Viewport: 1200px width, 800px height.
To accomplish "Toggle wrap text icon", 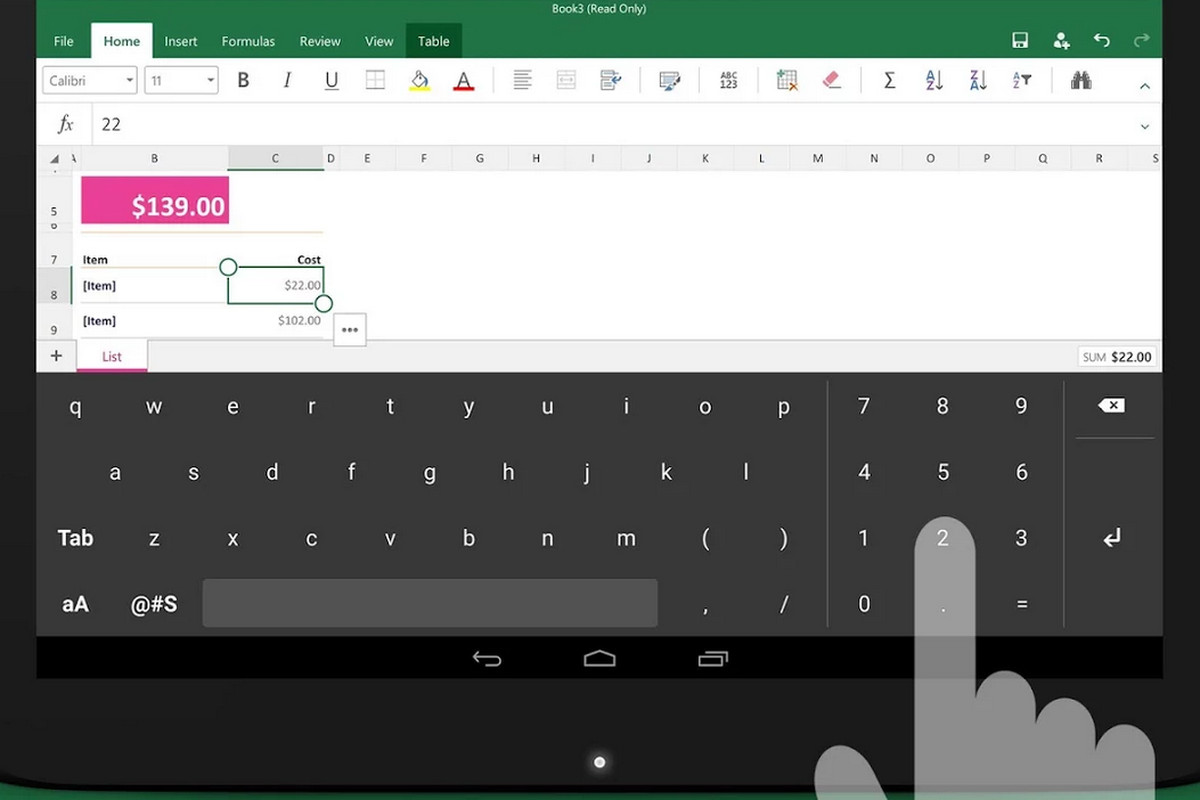I will pyautogui.click(x=610, y=81).
